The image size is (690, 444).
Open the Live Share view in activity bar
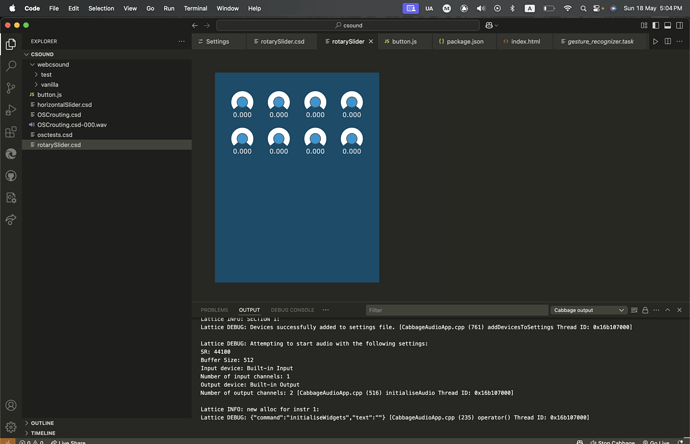click(11, 220)
